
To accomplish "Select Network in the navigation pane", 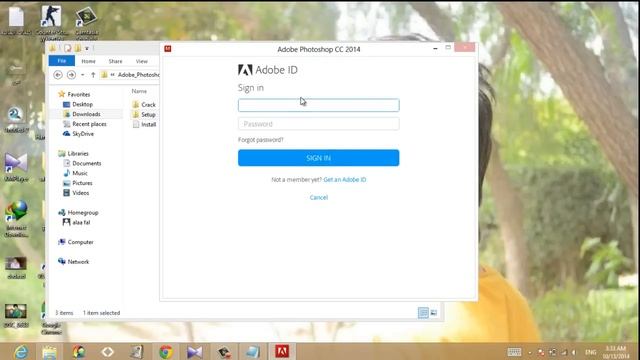I will pyautogui.click(x=78, y=262).
